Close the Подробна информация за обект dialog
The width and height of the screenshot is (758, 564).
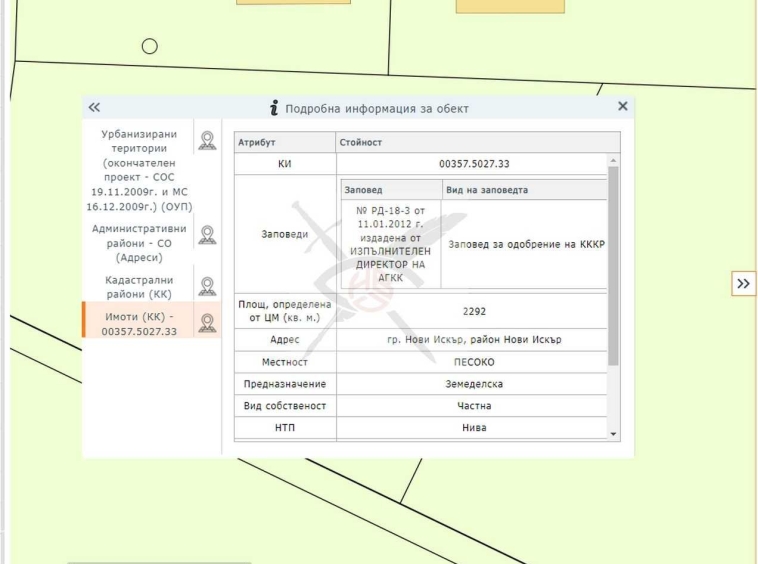tap(622, 107)
